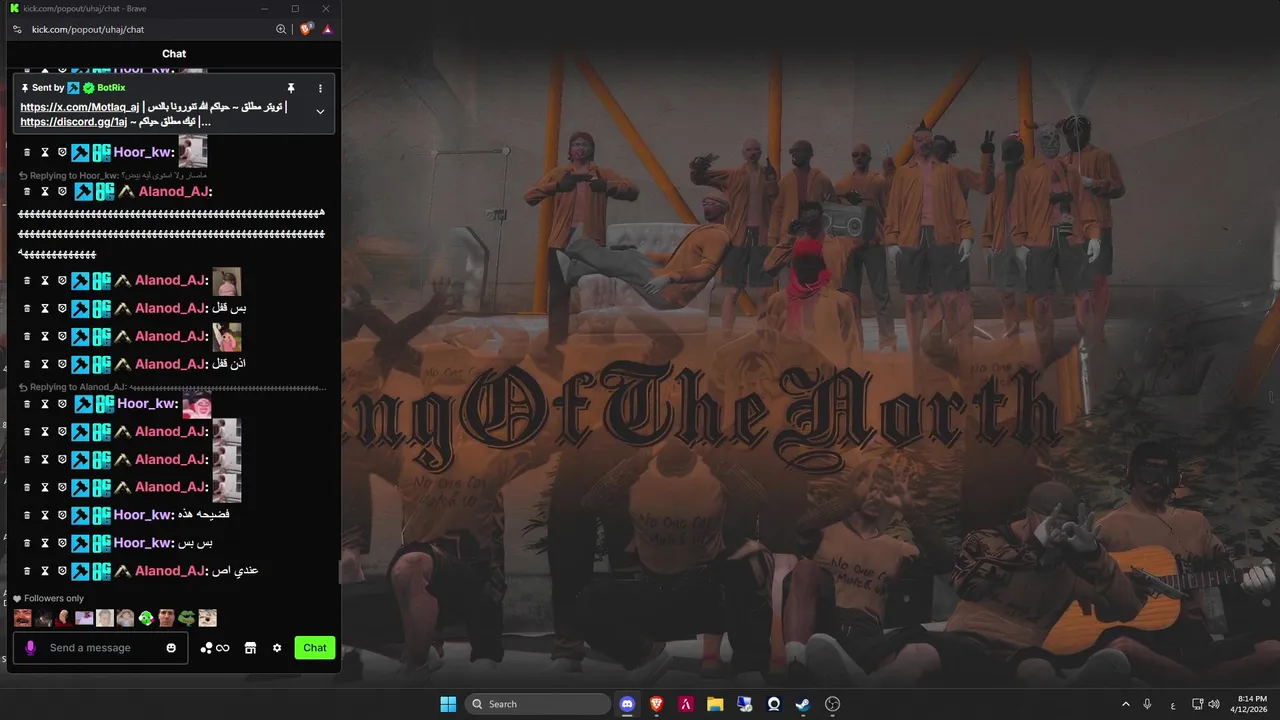This screenshot has width=1280, height=720.
Task: Click the microphone icon in message box
Action: tap(30, 648)
